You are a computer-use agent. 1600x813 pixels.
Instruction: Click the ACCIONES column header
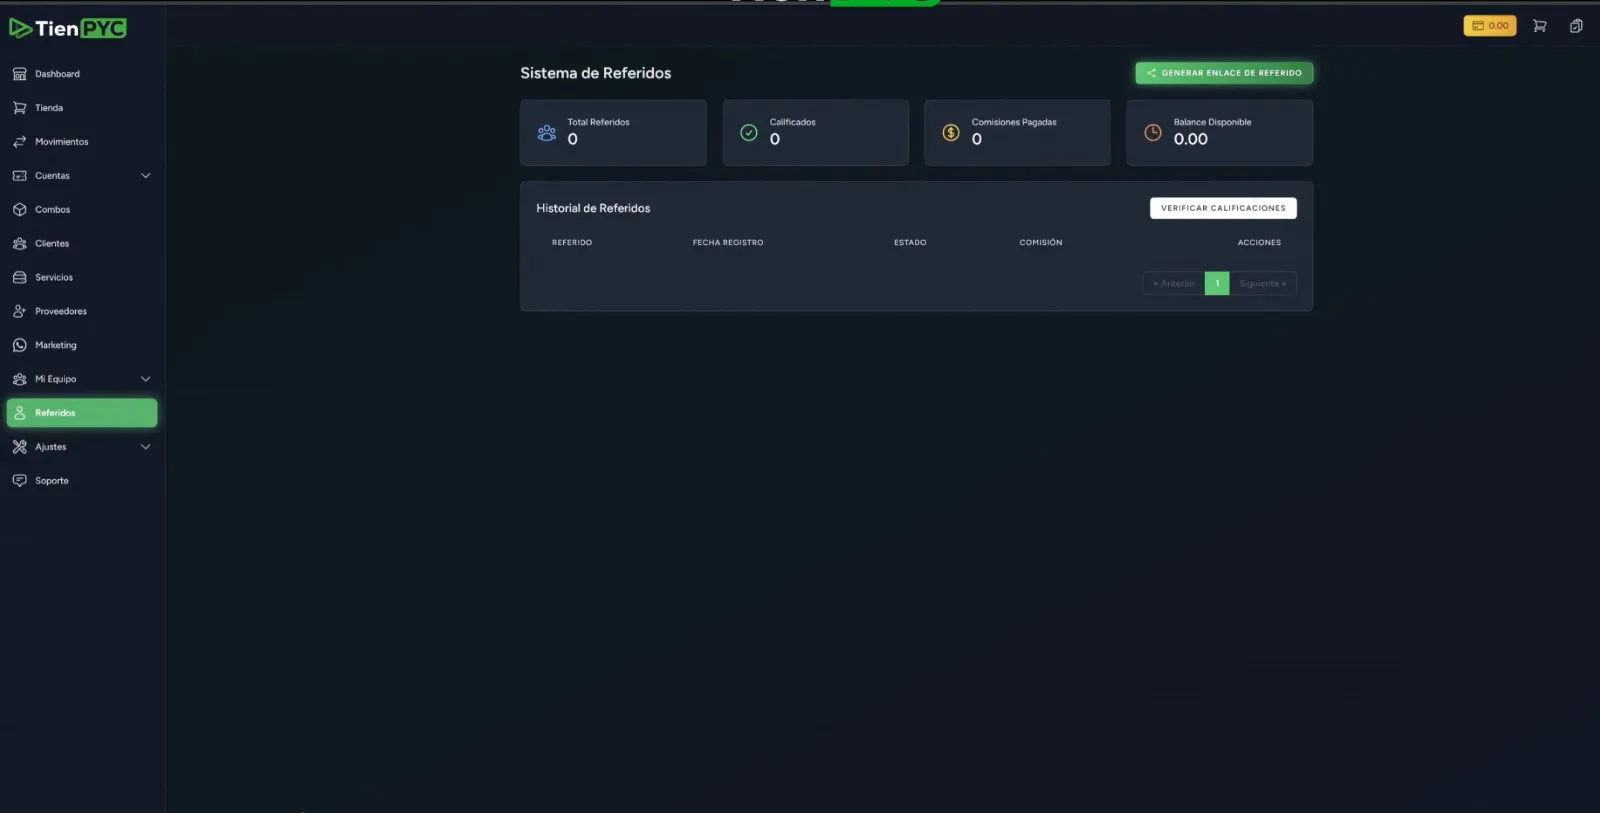click(x=1259, y=243)
